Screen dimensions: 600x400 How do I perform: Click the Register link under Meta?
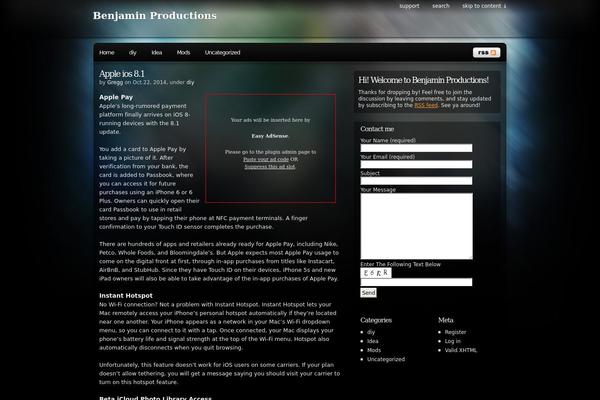tap(455, 332)
